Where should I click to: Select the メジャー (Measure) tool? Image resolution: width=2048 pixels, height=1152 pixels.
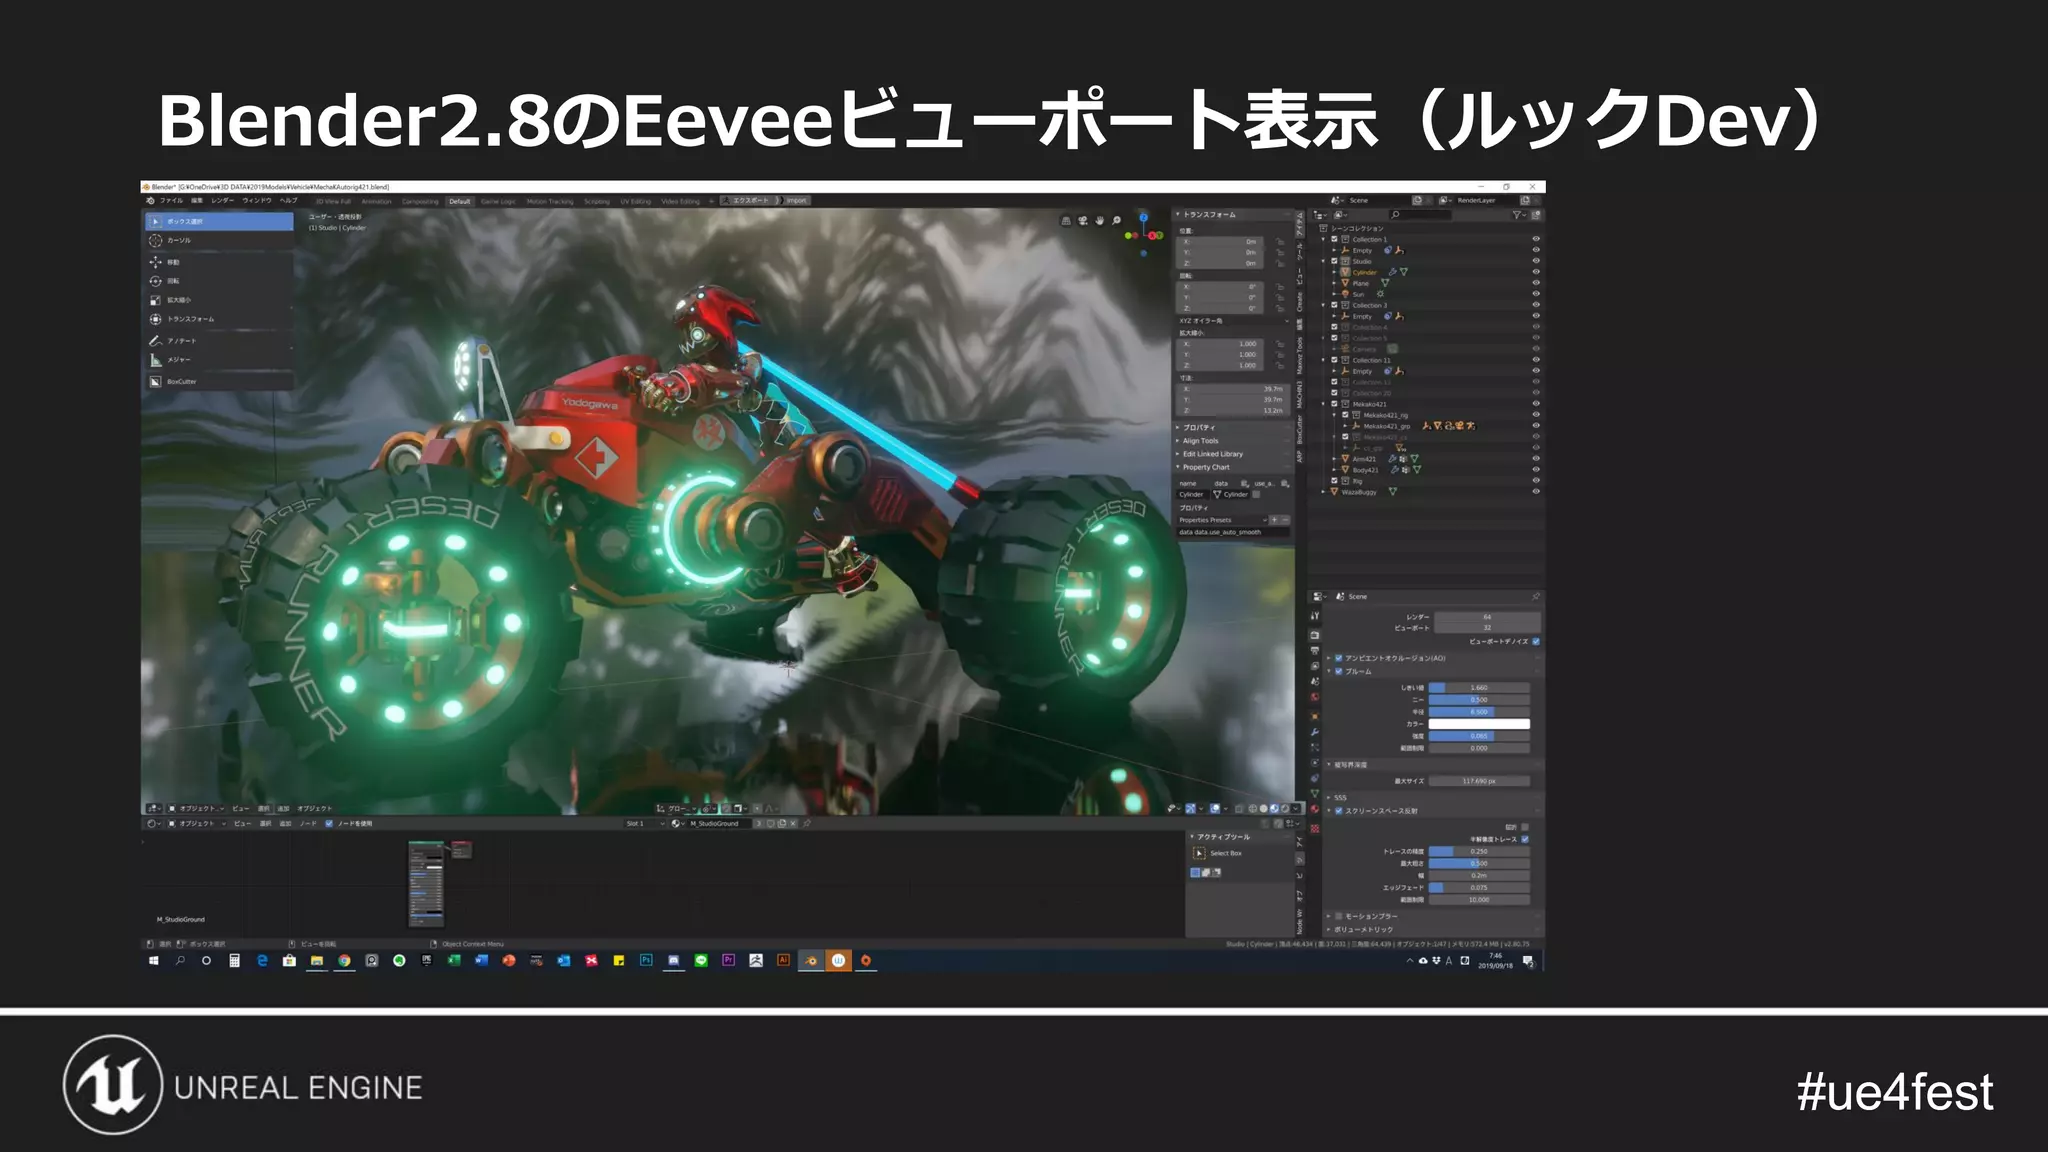click(219, 360)
